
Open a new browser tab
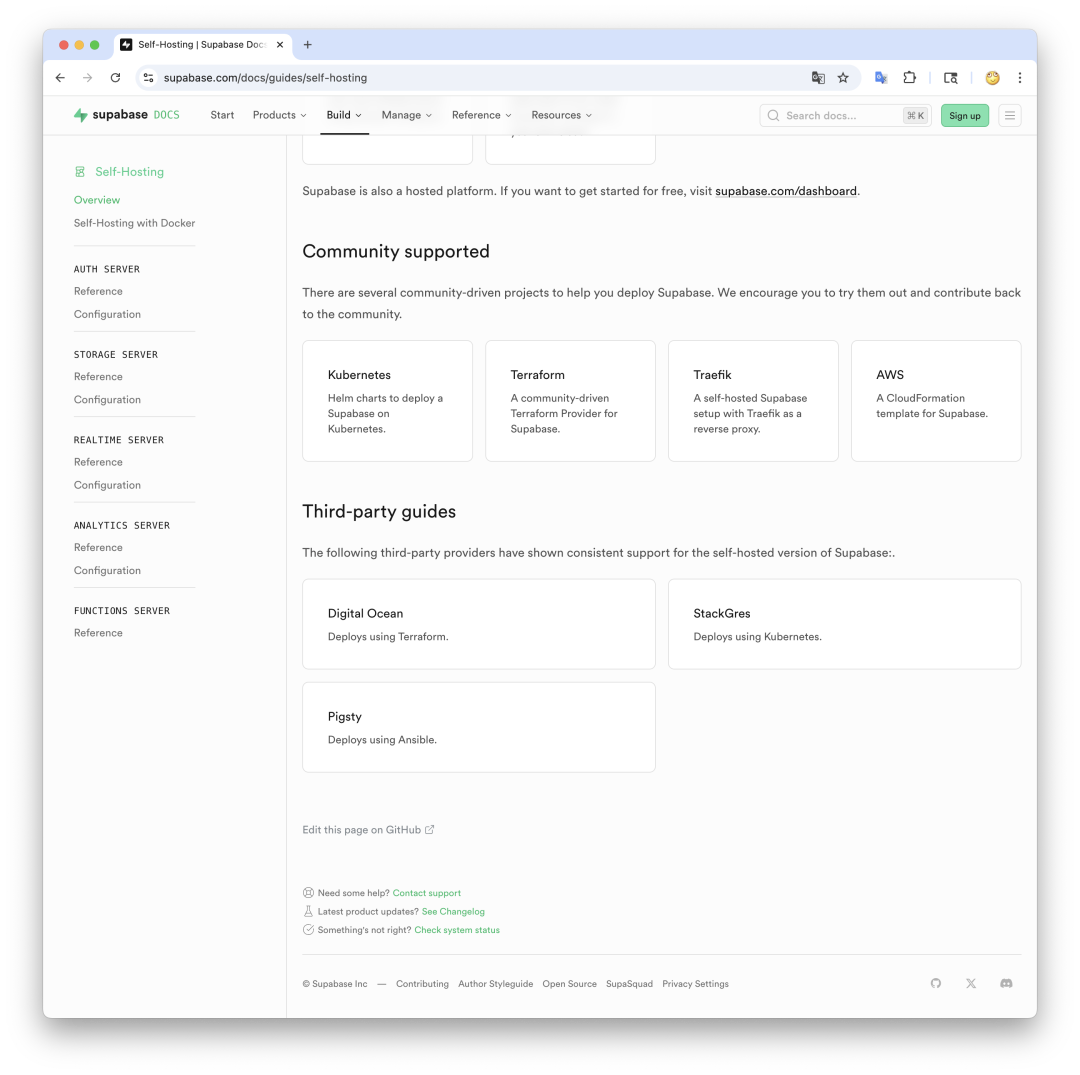(x=308, y=45)
